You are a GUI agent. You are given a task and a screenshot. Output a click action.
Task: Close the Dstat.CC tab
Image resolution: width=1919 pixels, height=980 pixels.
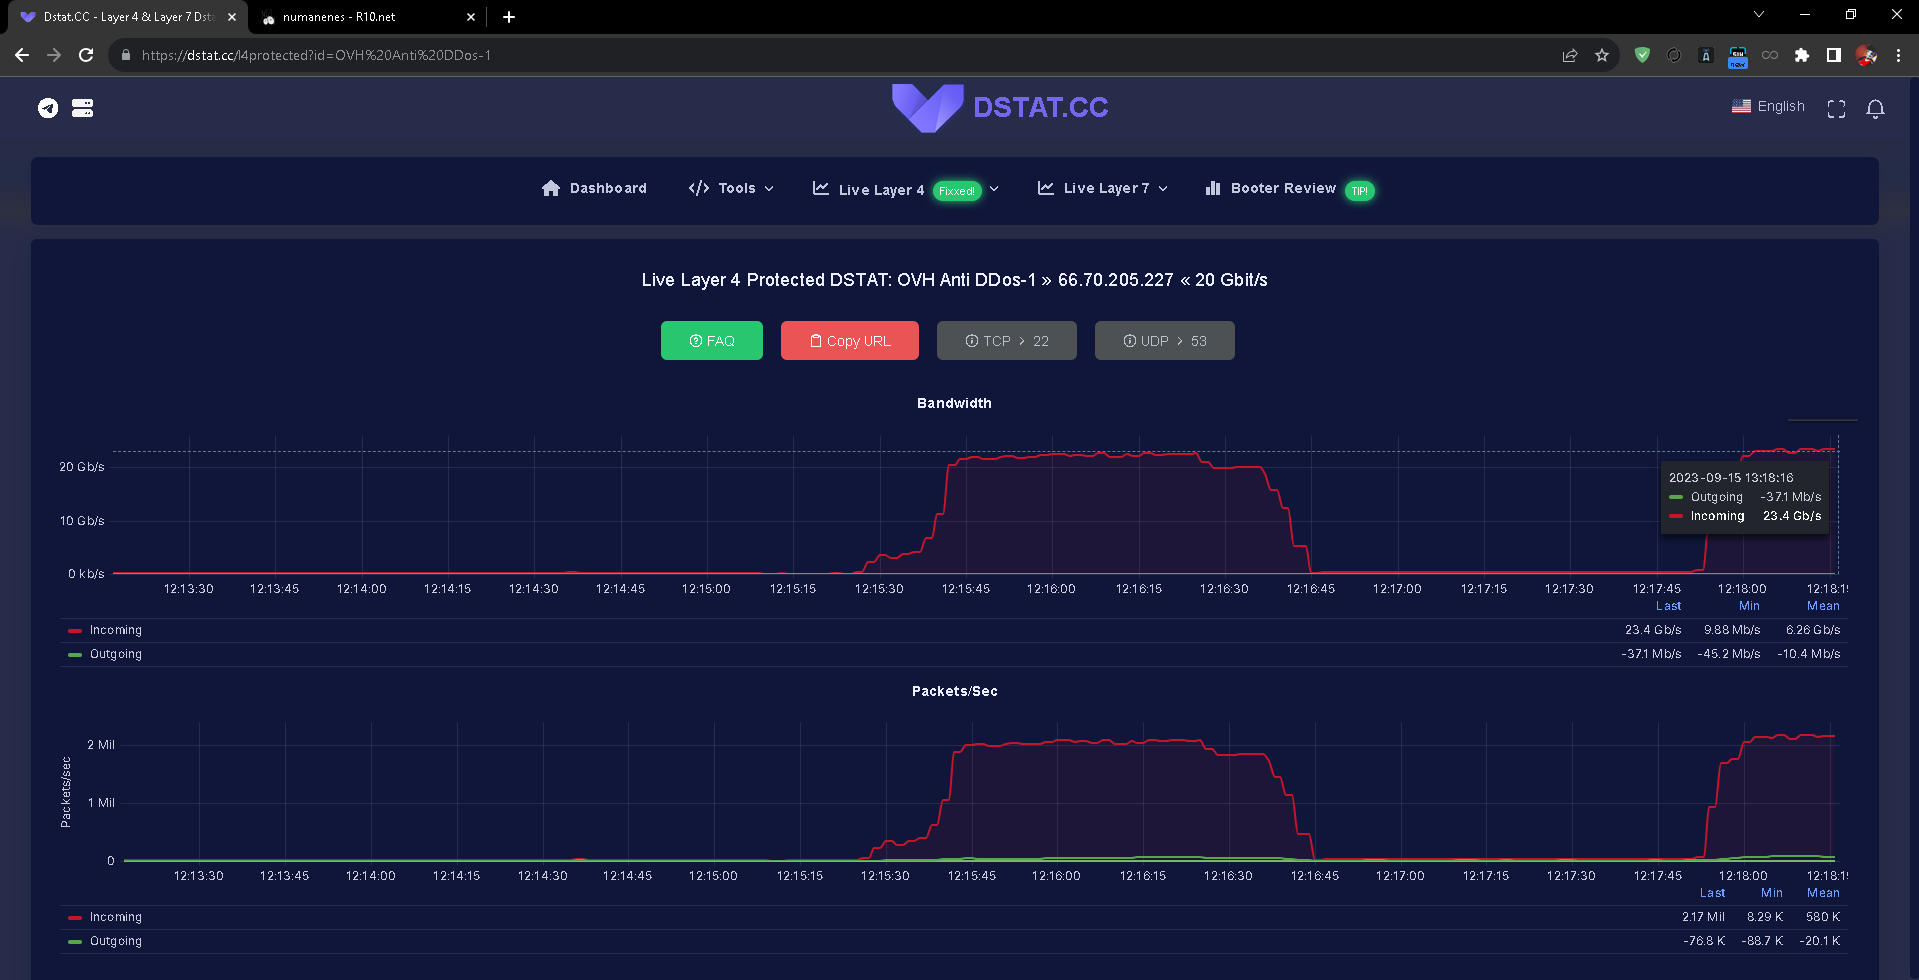tap(232, 17)
